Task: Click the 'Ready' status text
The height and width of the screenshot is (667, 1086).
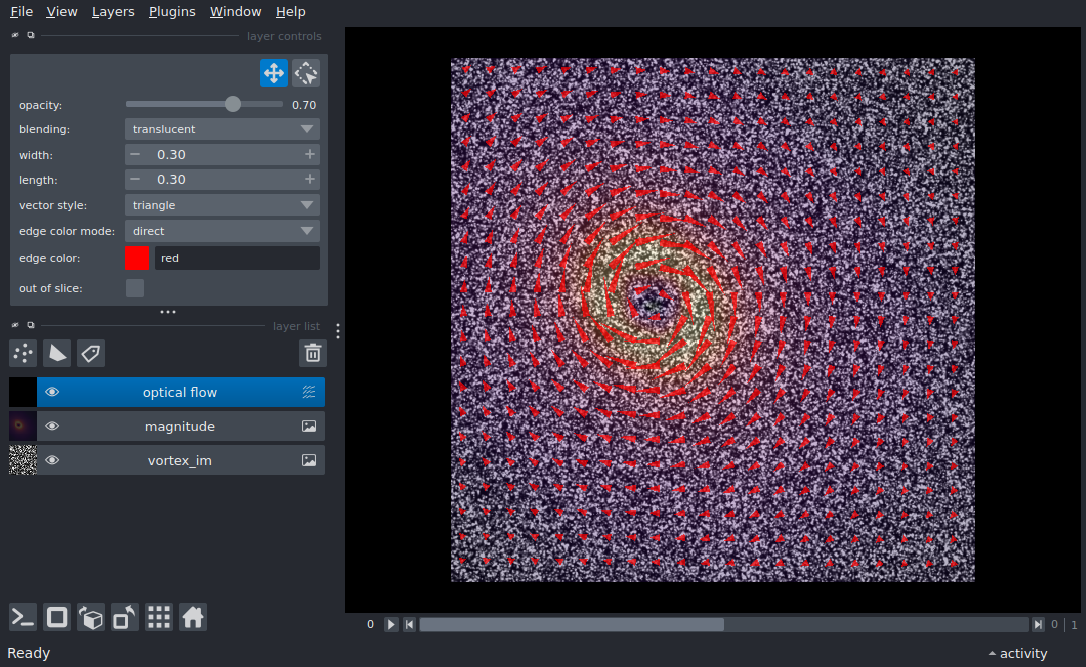Action: [28, 653]
